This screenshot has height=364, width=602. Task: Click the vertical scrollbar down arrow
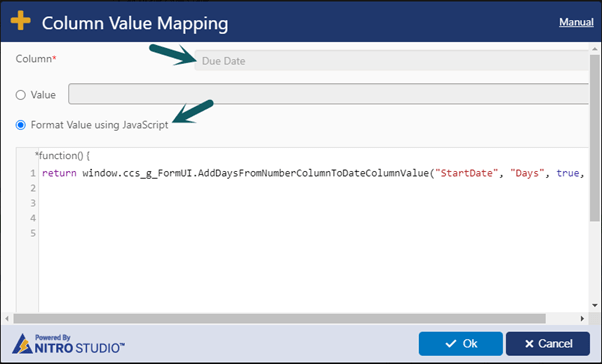point(595,305)
